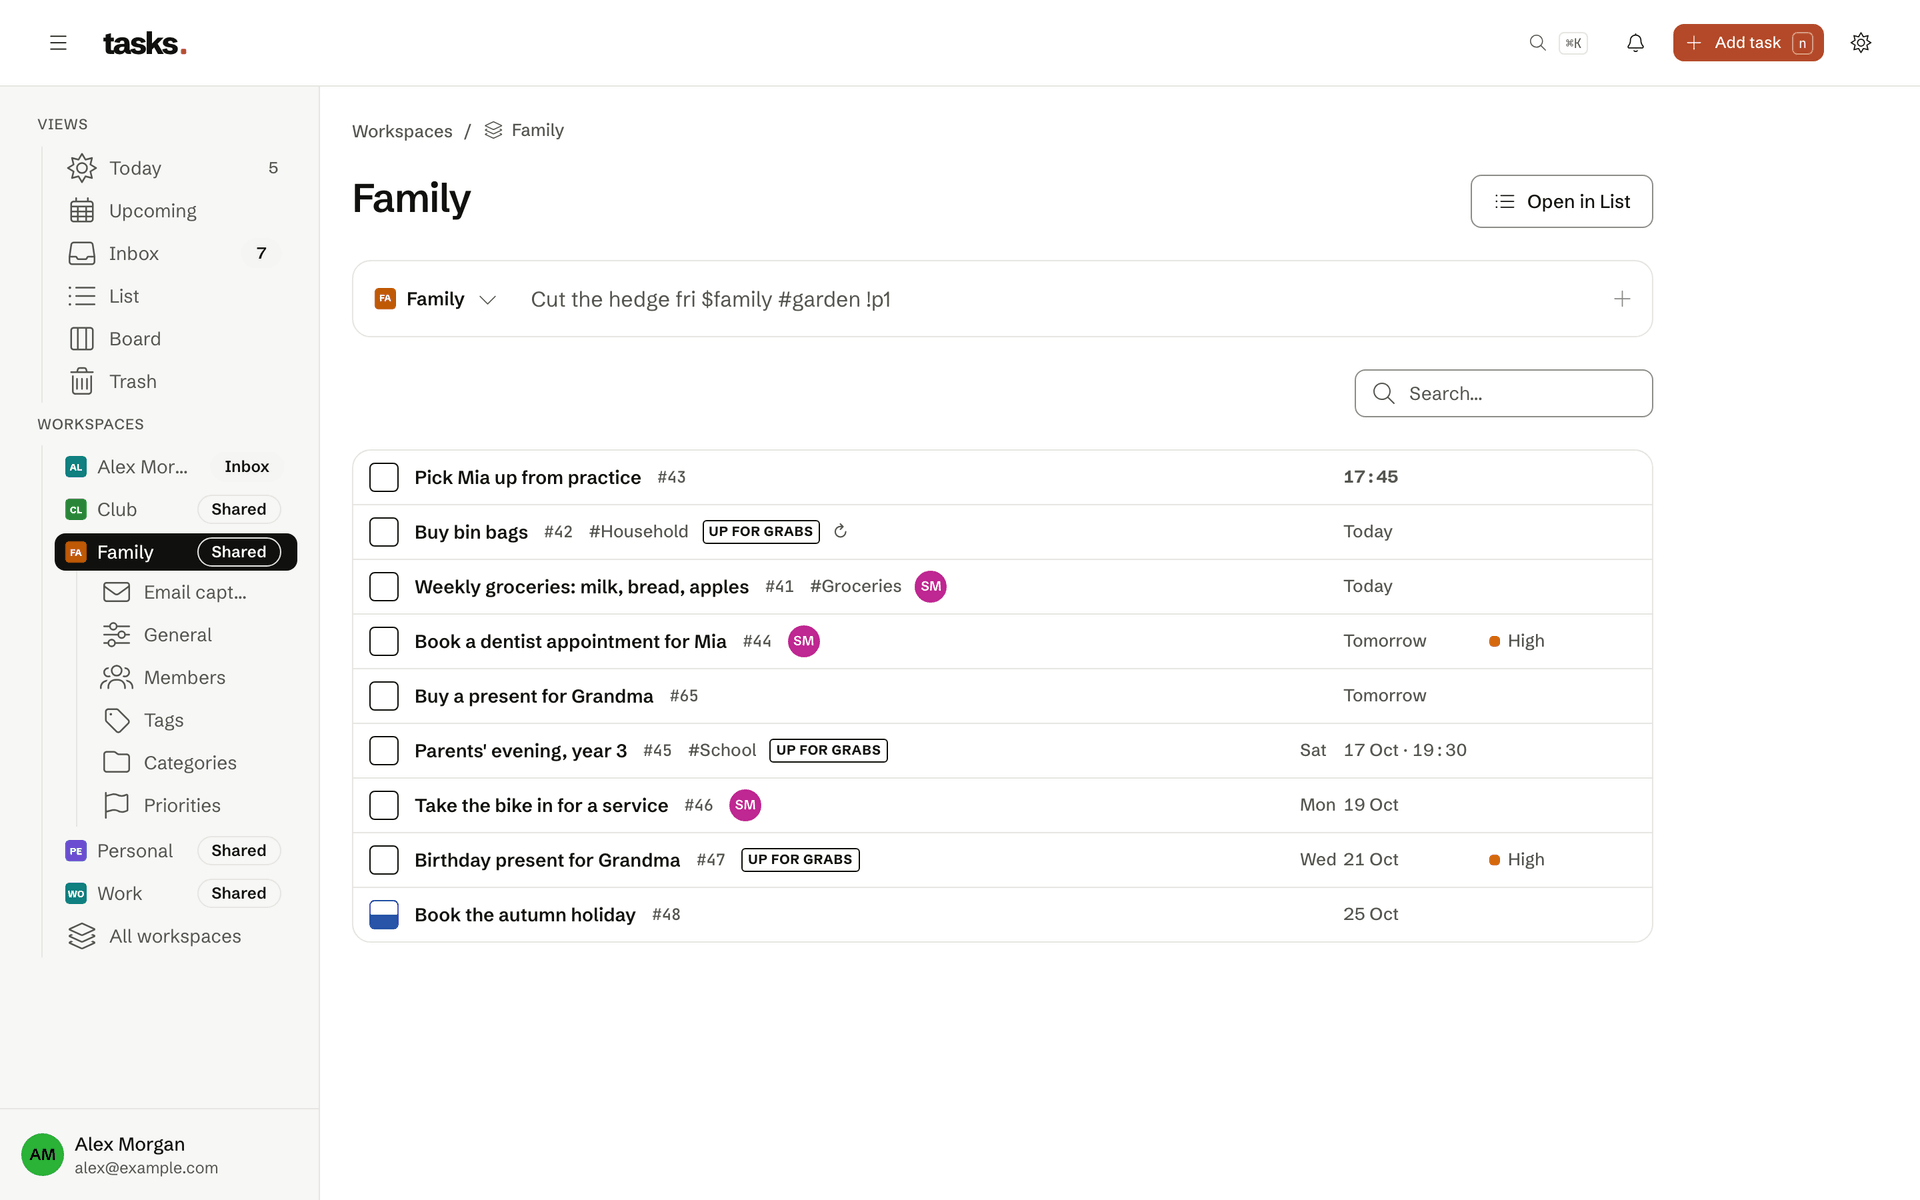This screenshot has height=1200, width=1920.
Task: Click the recurring icon on Buy bin bags
Action: pyautogui.click(x=840, y=531)
